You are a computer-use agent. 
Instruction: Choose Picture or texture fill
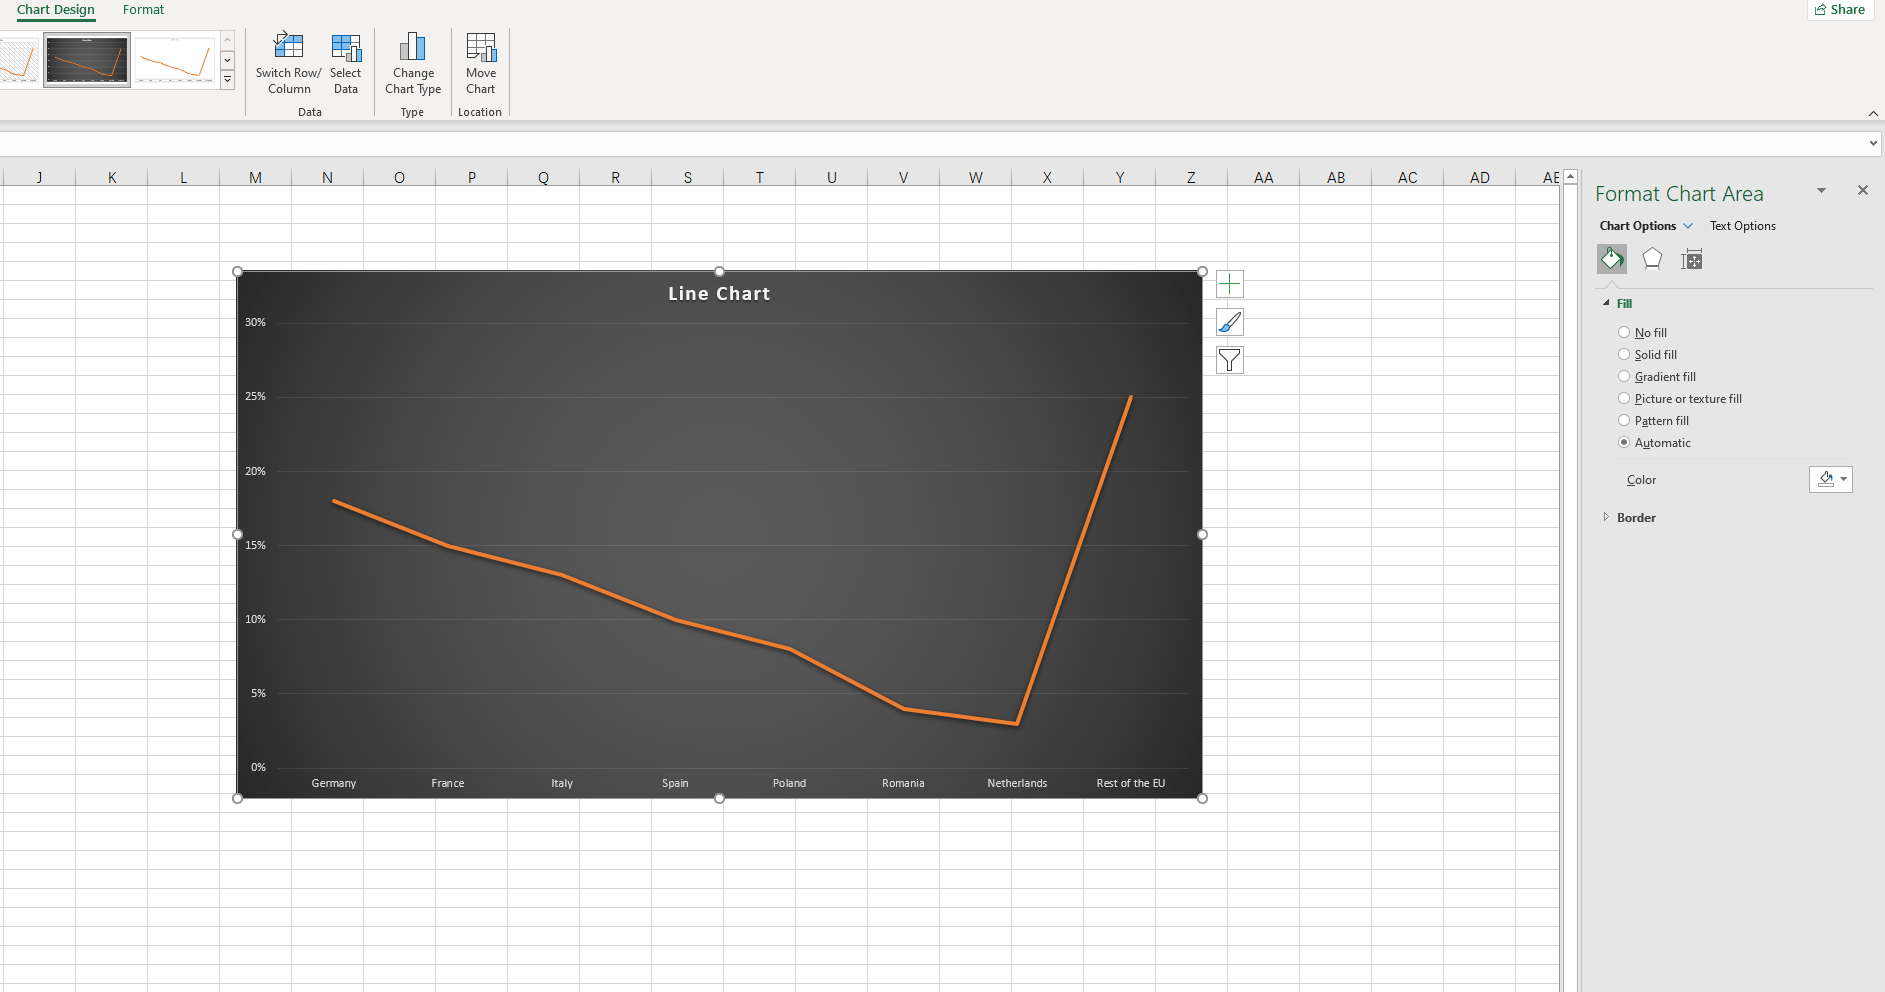(1623, 398)
